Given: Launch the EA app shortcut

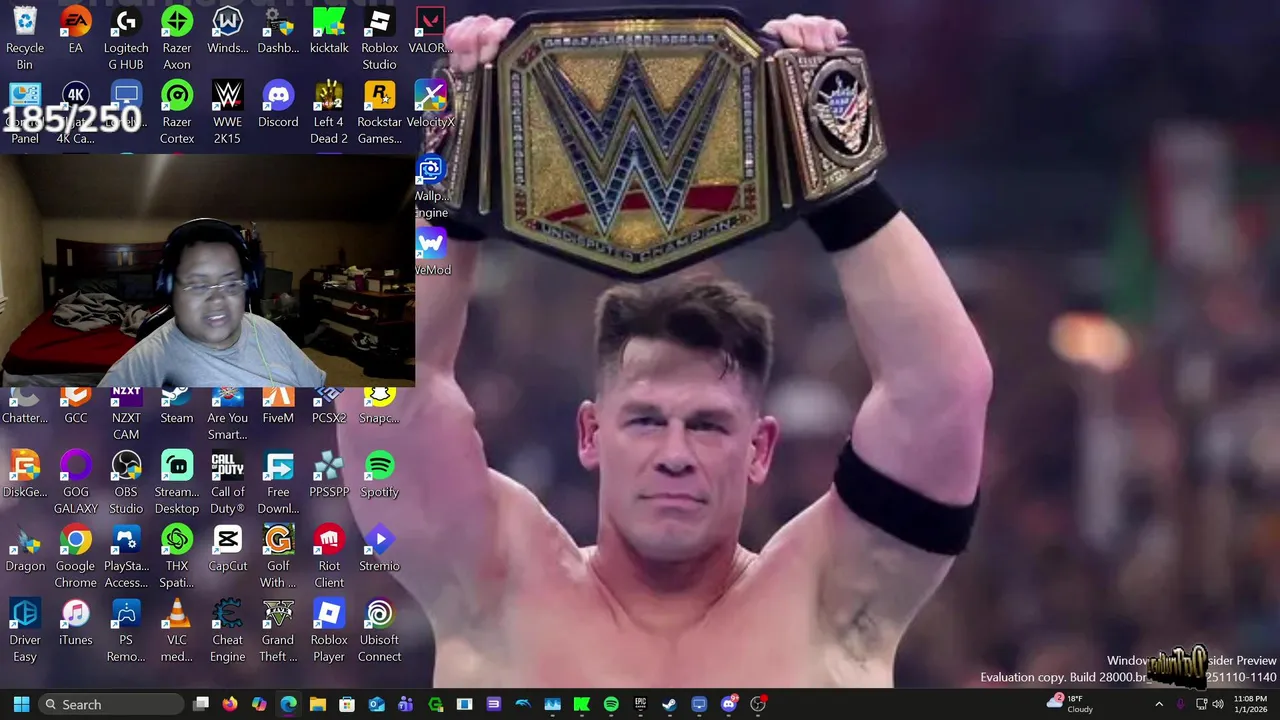Looking at the screenshot, I should tap(75, 30).
